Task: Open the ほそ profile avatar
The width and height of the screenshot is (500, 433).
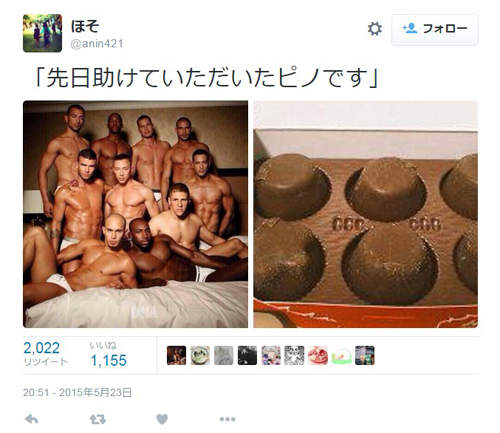Action: point(42,33)
